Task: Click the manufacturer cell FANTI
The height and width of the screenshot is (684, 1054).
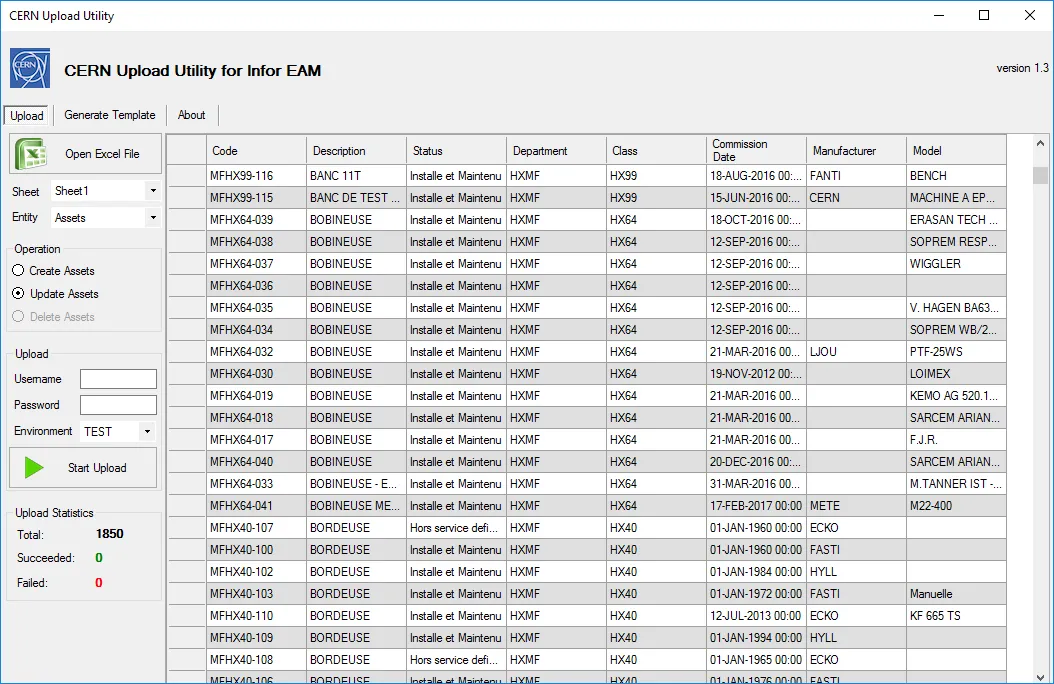Action: (856, 175)
